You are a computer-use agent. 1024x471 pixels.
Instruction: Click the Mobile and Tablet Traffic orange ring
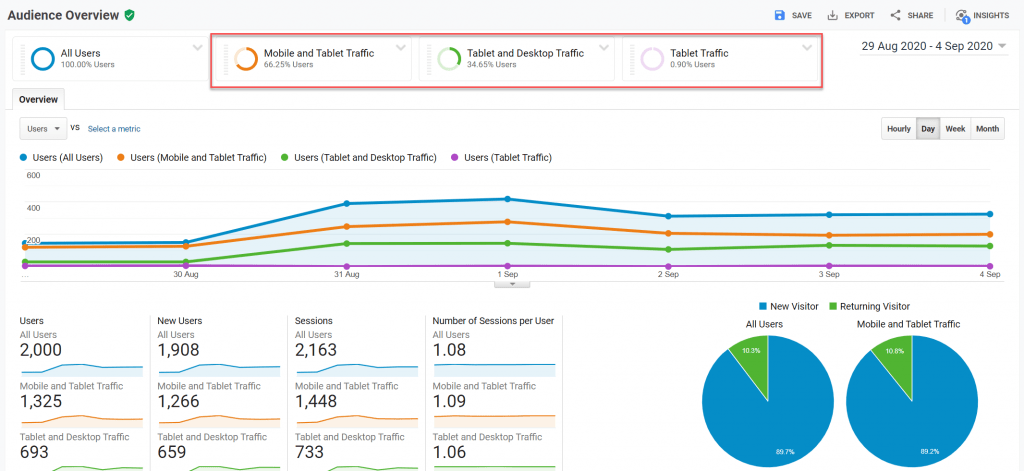246,59
